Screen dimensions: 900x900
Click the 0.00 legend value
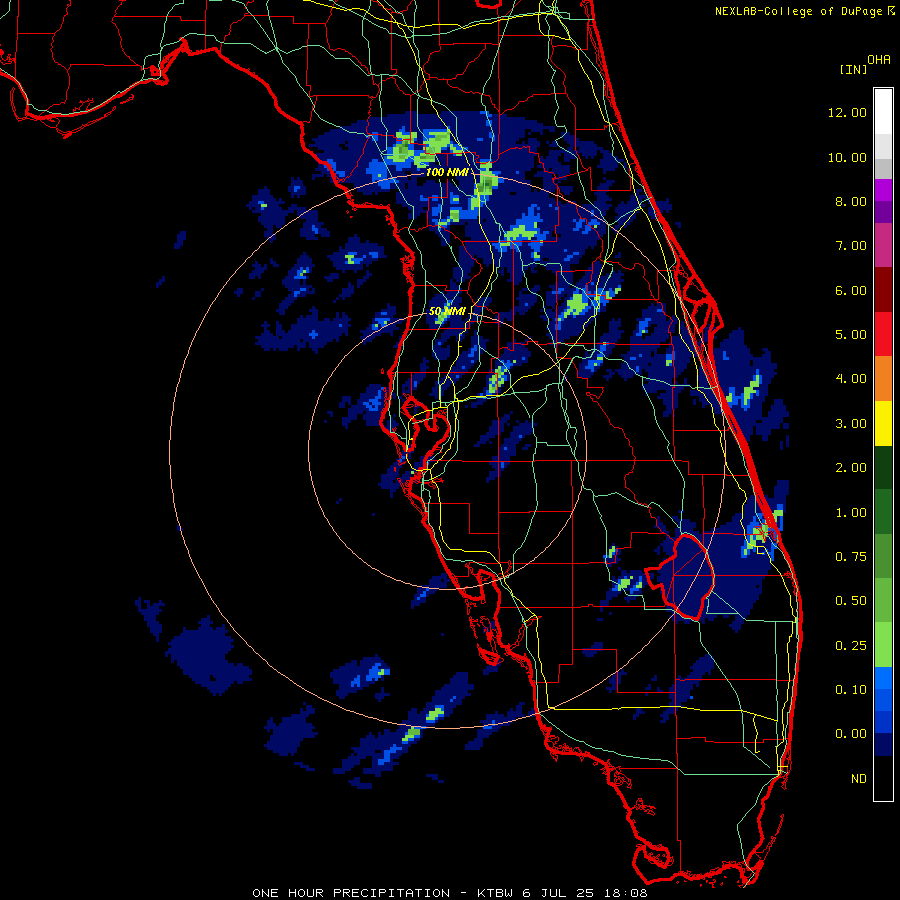click(851, 734)
